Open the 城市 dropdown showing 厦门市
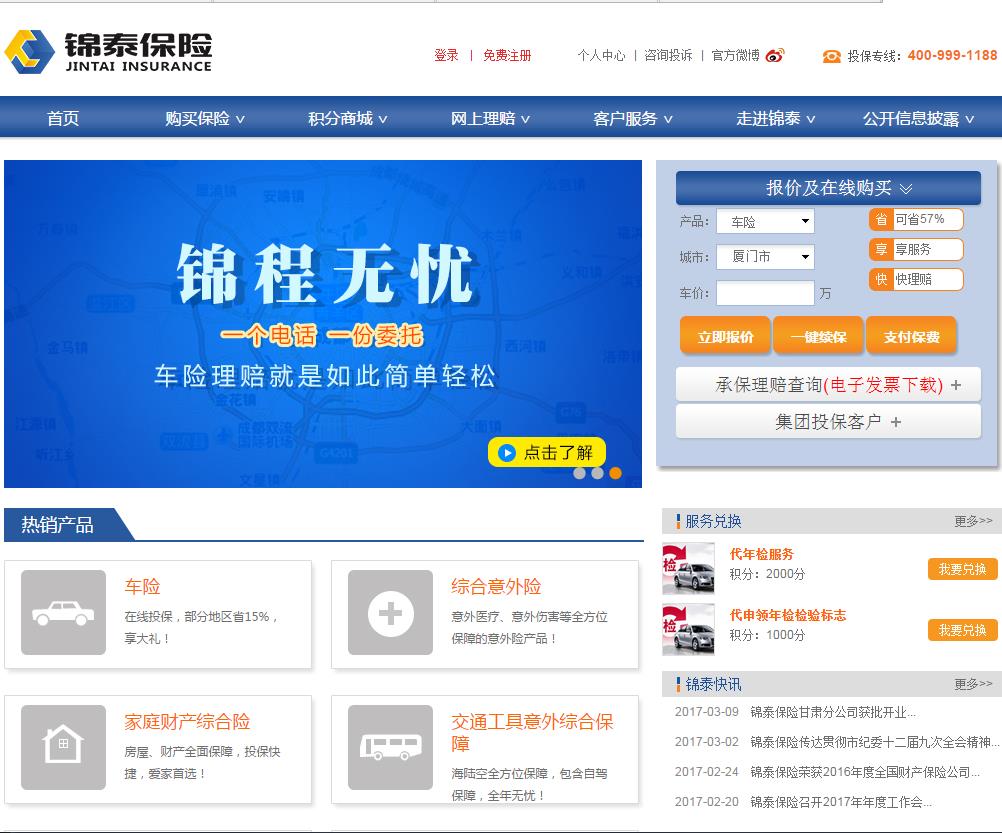The height and width of the screenshot is (833, 1002). [766, 257]
